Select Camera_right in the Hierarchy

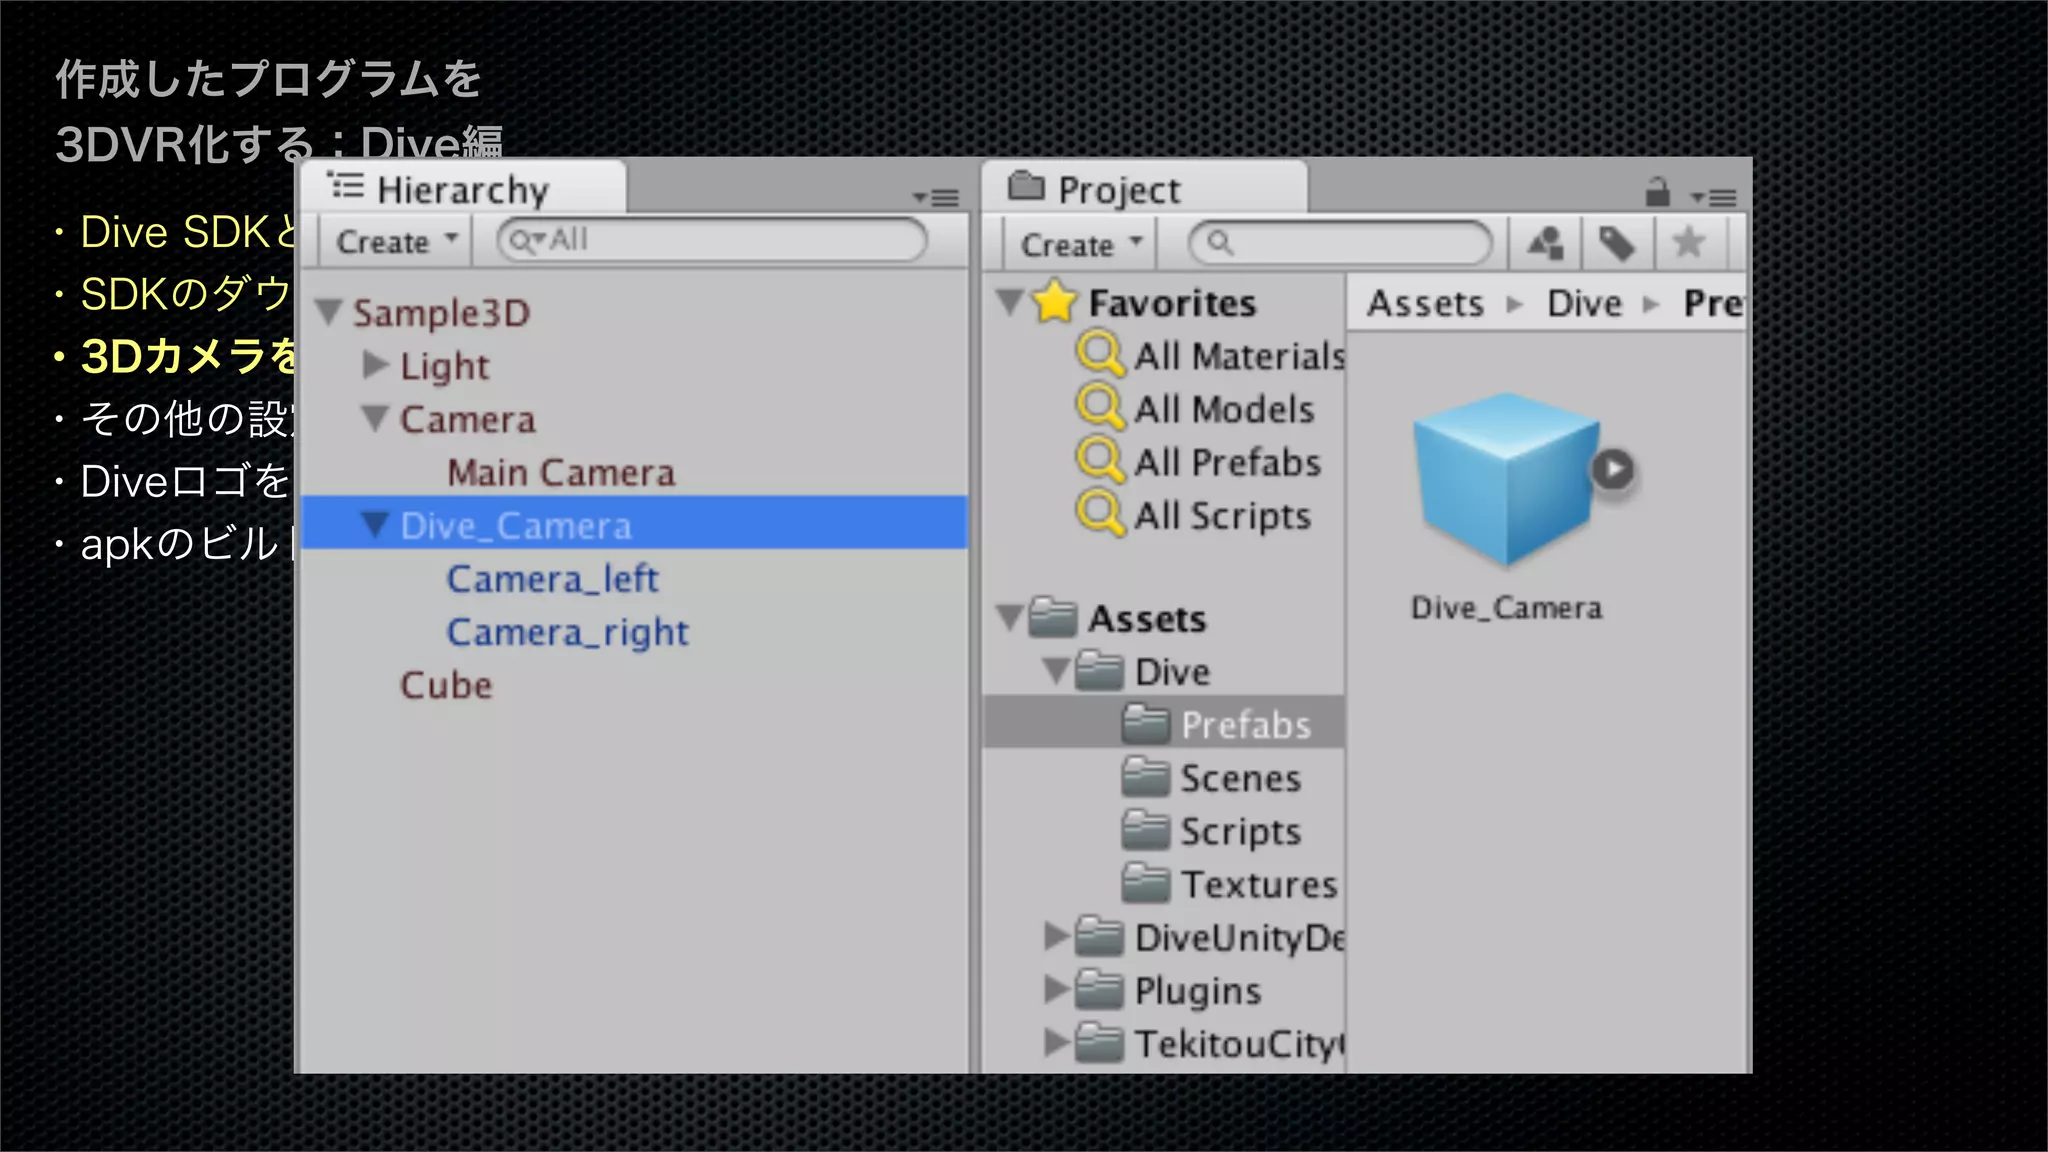568,632
